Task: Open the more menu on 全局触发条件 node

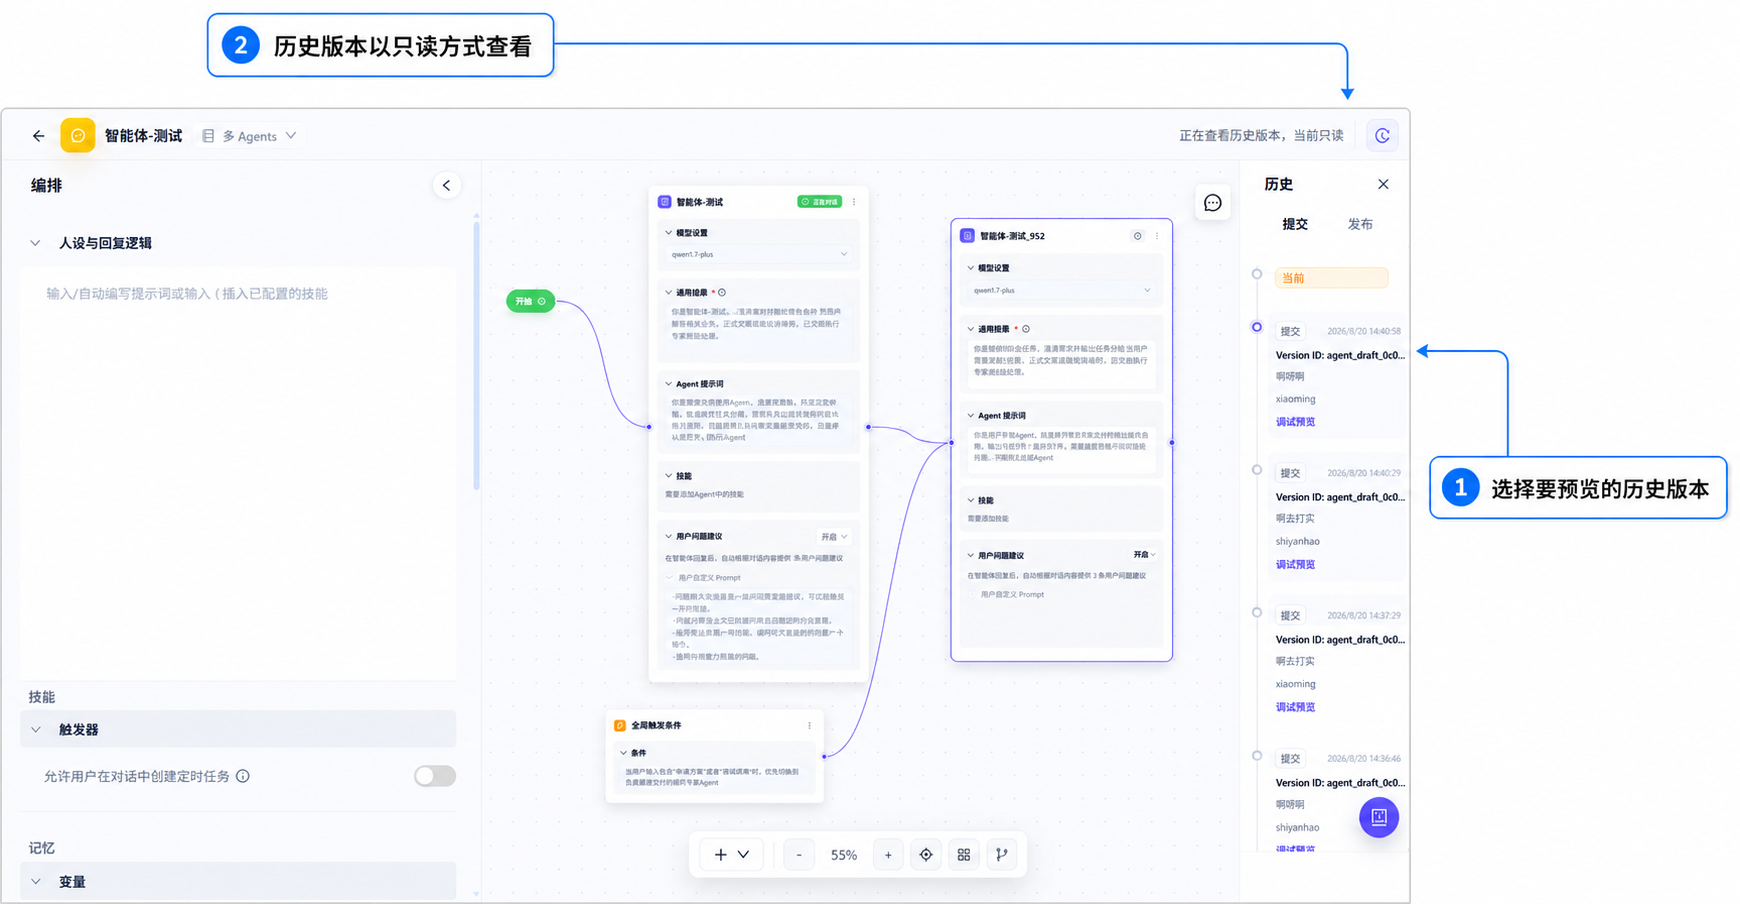Action: 810,725
